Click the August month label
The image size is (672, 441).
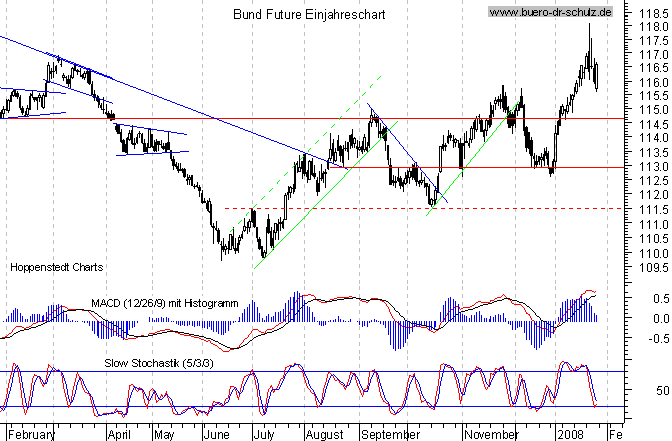pos(324,434)
